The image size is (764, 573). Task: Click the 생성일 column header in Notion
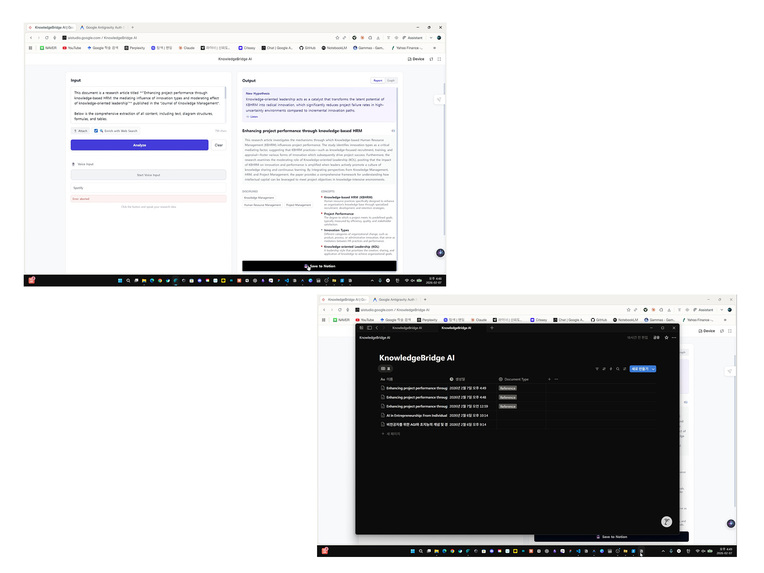[457, 379]
